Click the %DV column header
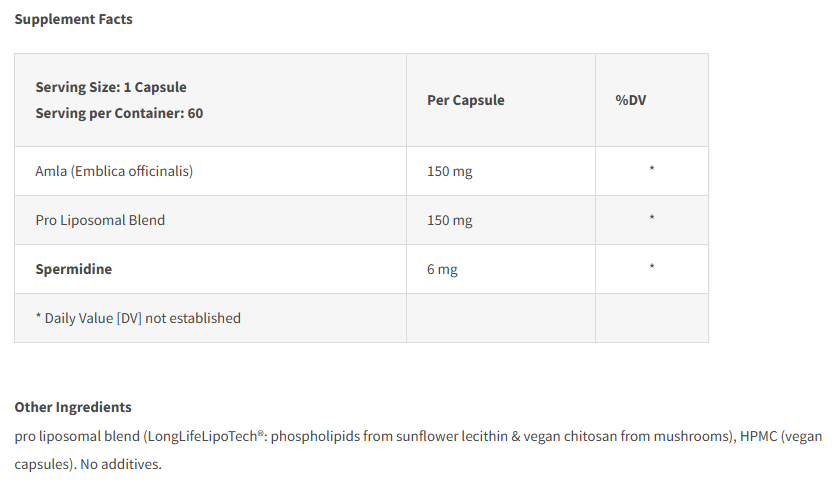832x483 pixels. pos(631,100)
